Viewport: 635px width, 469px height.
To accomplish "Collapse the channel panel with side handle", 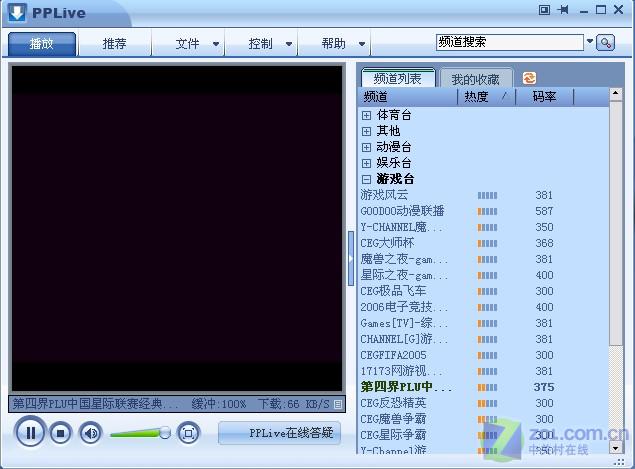I will (x=351, y=258).
